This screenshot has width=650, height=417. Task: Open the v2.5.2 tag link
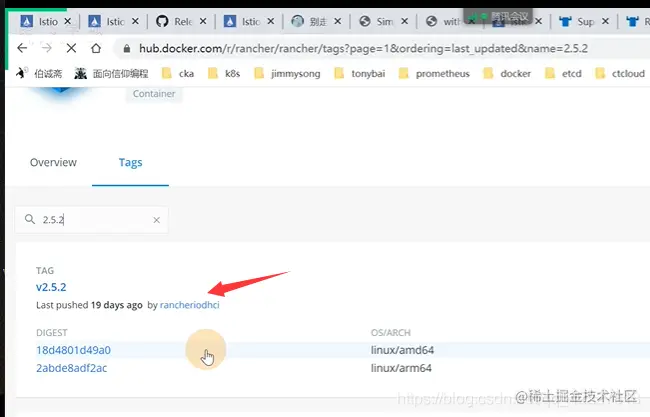coord(51,287)
